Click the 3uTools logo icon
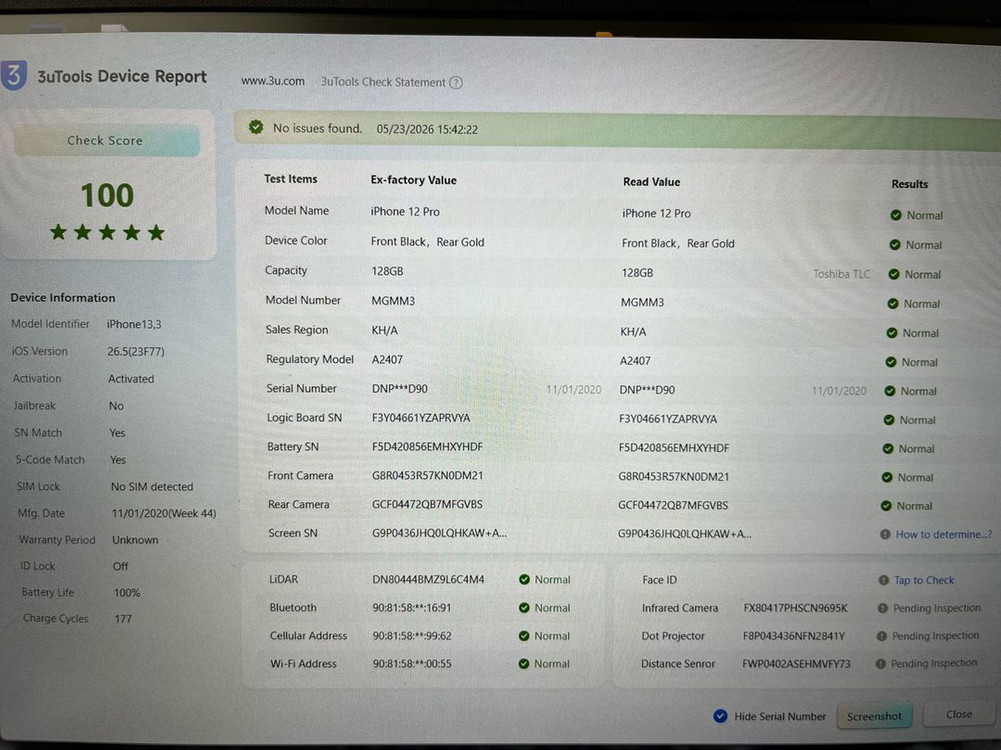Image resolution: width=1001 pixels, height=750 pixels. tap(13, 75)
